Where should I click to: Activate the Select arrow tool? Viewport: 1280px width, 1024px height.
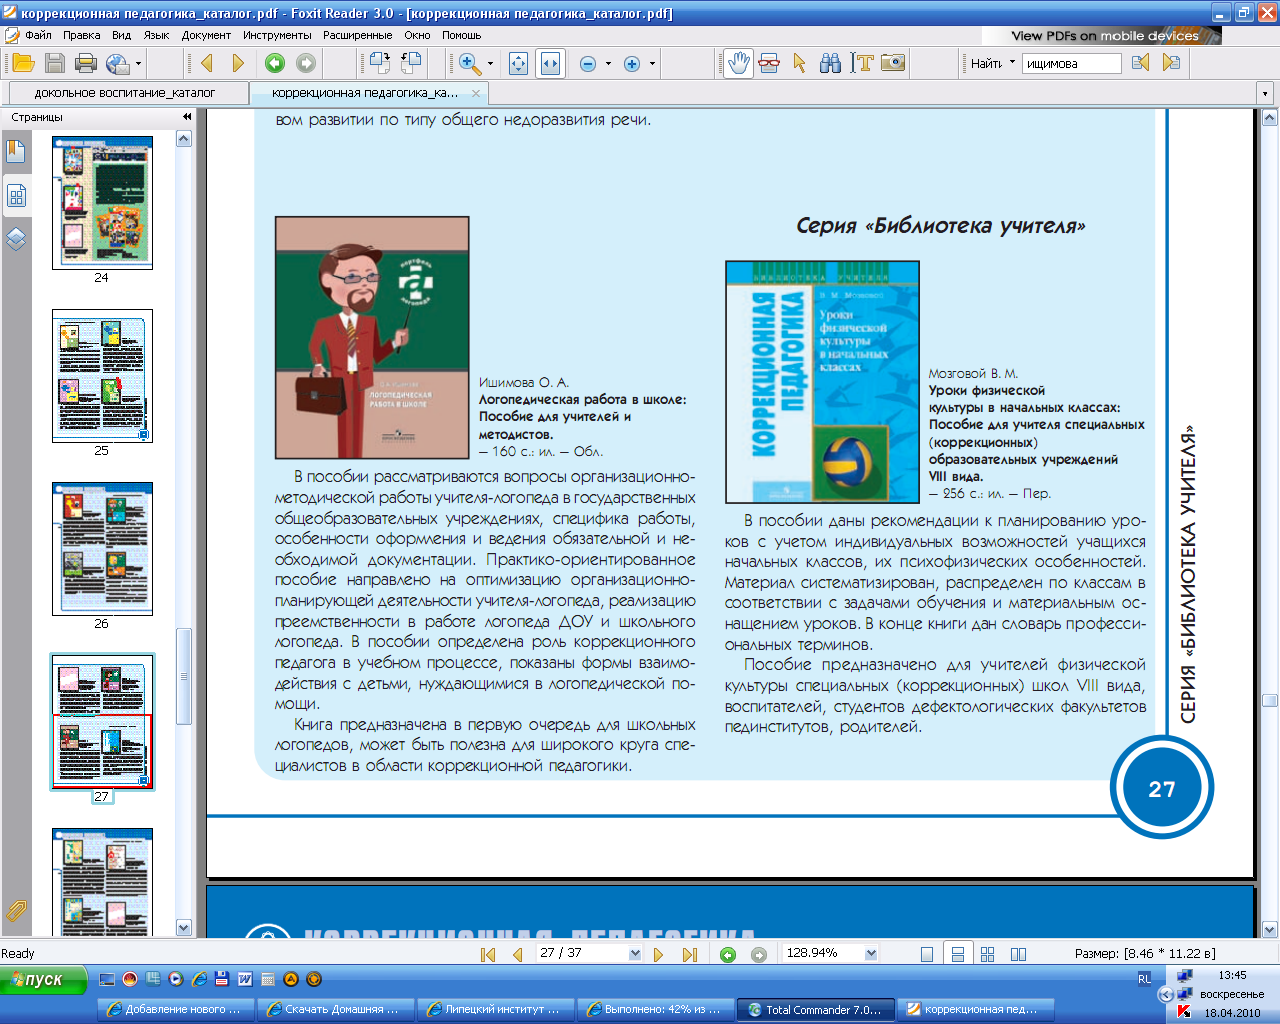pyautogui.click(x=799, y=63)
